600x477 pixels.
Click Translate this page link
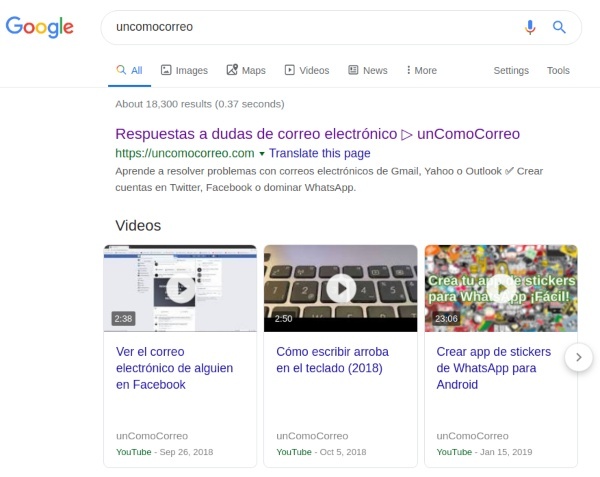[320, 153]
